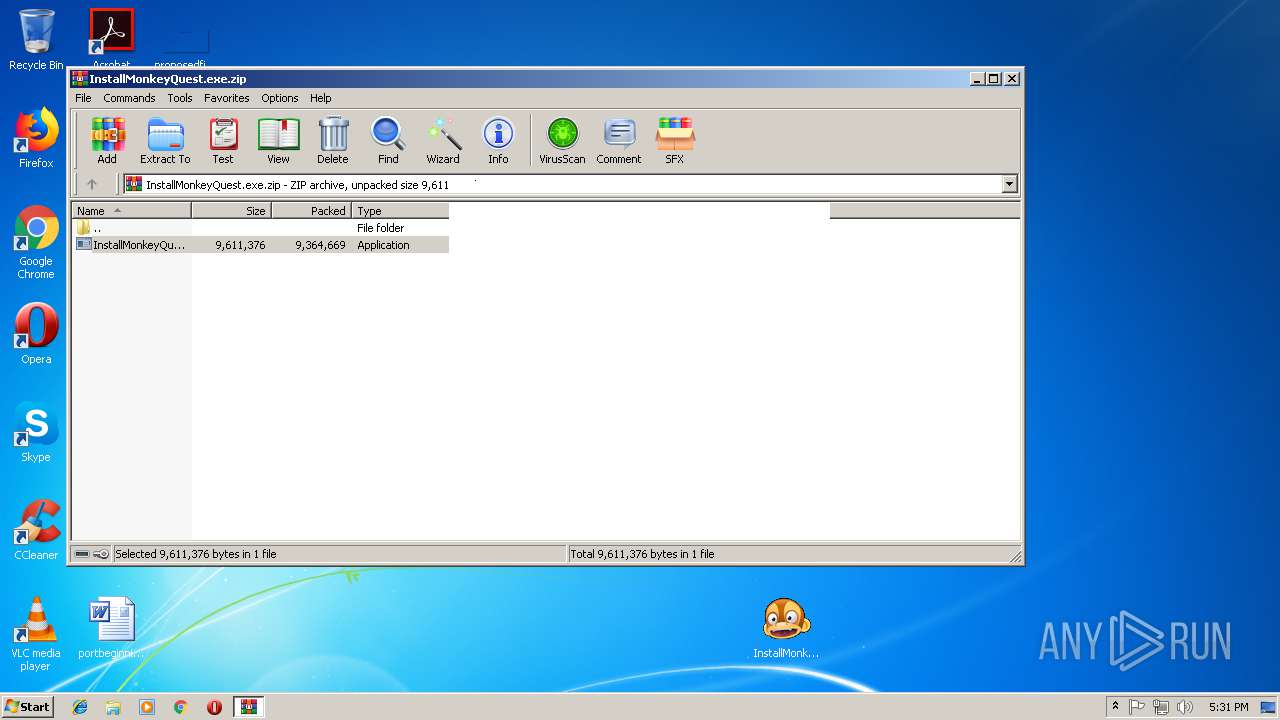This screenshot has width=1280, height=720.
Task: Select the portbeginni... Word document on desktop
Action: point(111,628)
